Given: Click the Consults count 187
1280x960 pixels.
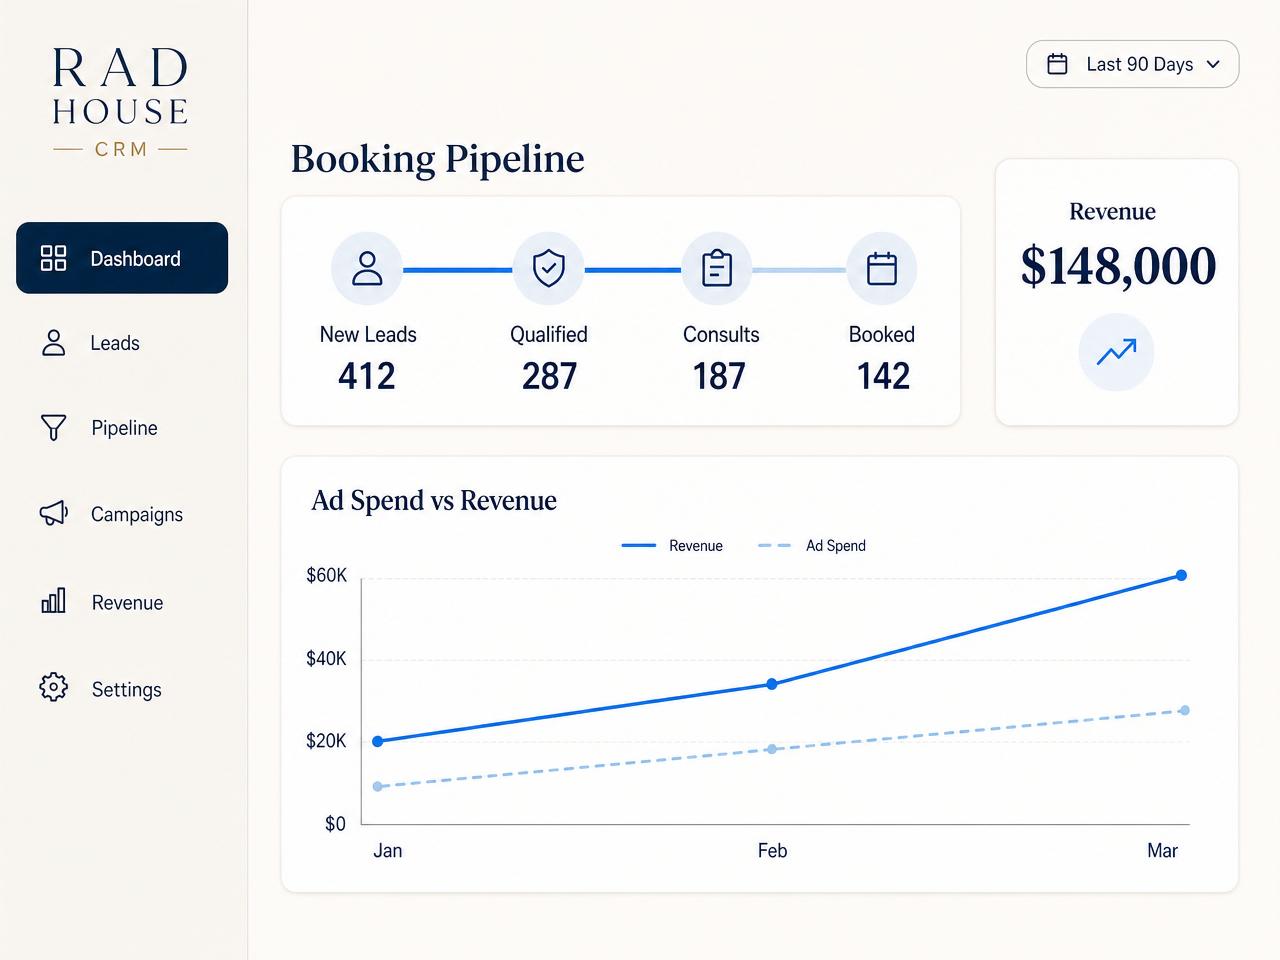Looking at the screenshot, I should pyautogui.click(x=719, y=376).
